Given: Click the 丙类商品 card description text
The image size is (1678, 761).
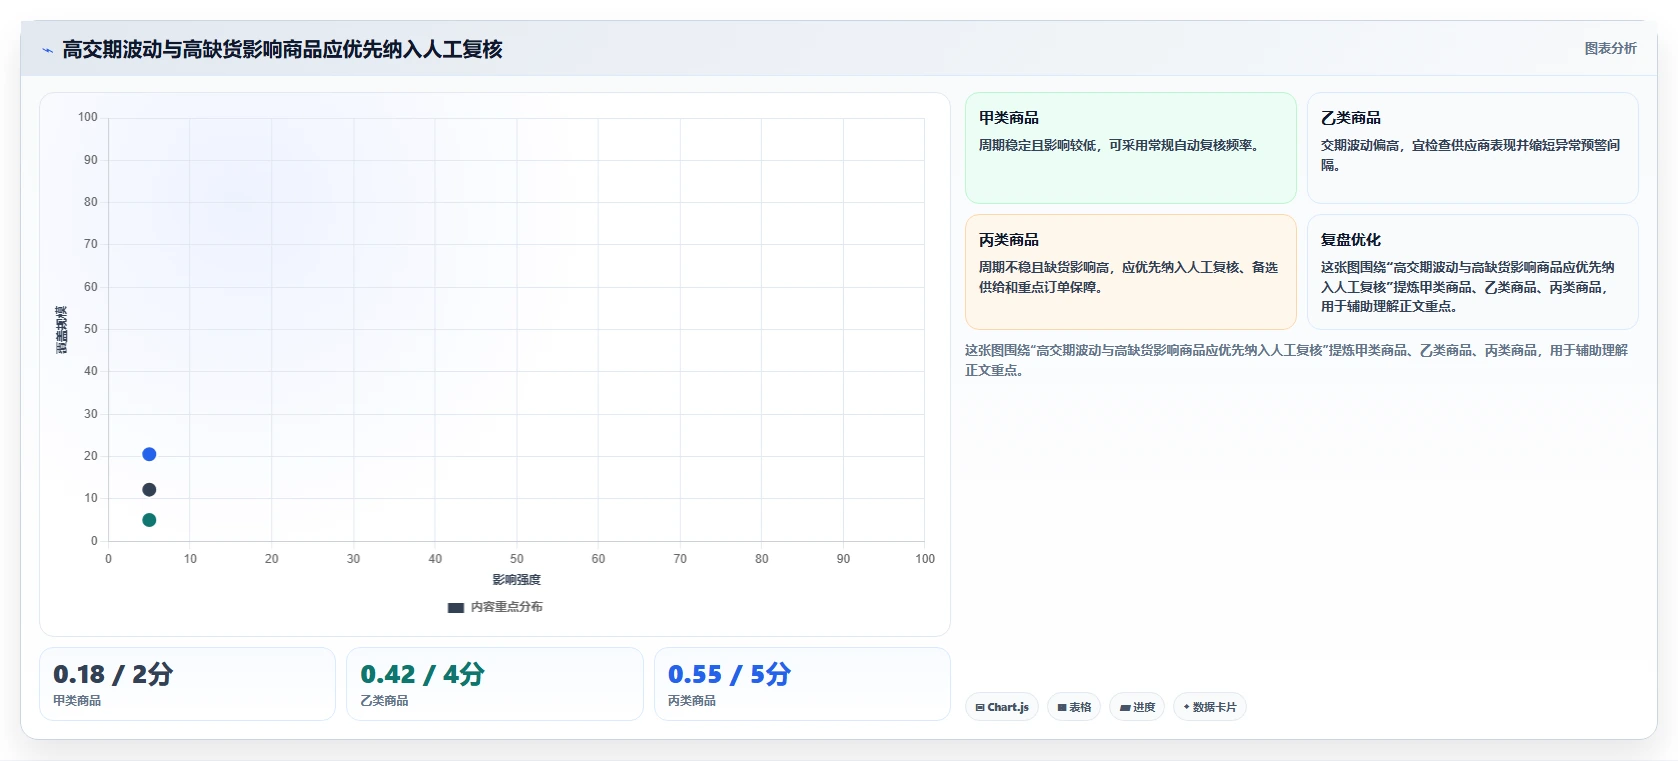Looking at the screenshot, I should click(x=1128, y=277).
